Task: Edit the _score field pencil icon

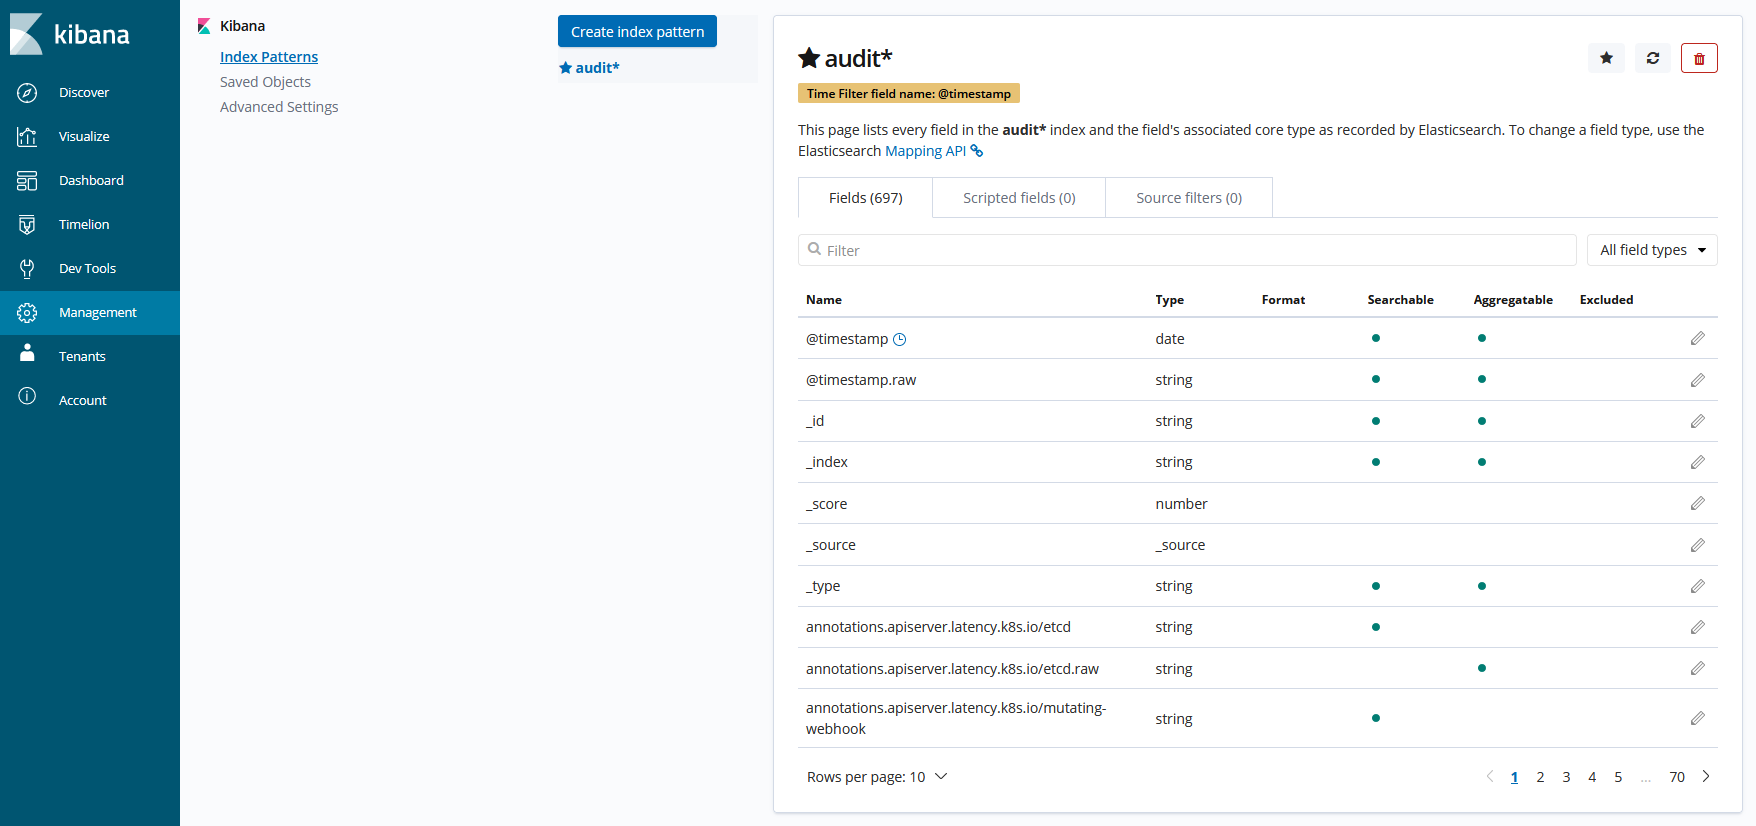Action: (1697, 504)
